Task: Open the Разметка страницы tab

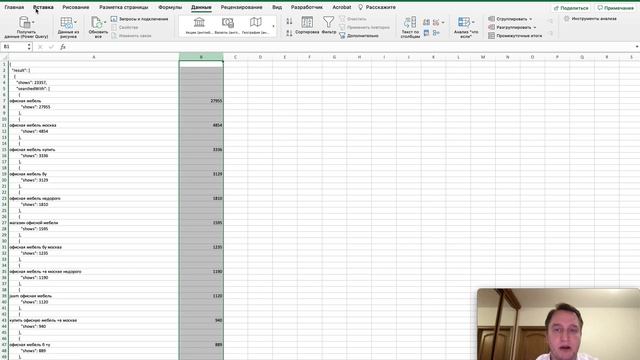Action: coord(124,7)
